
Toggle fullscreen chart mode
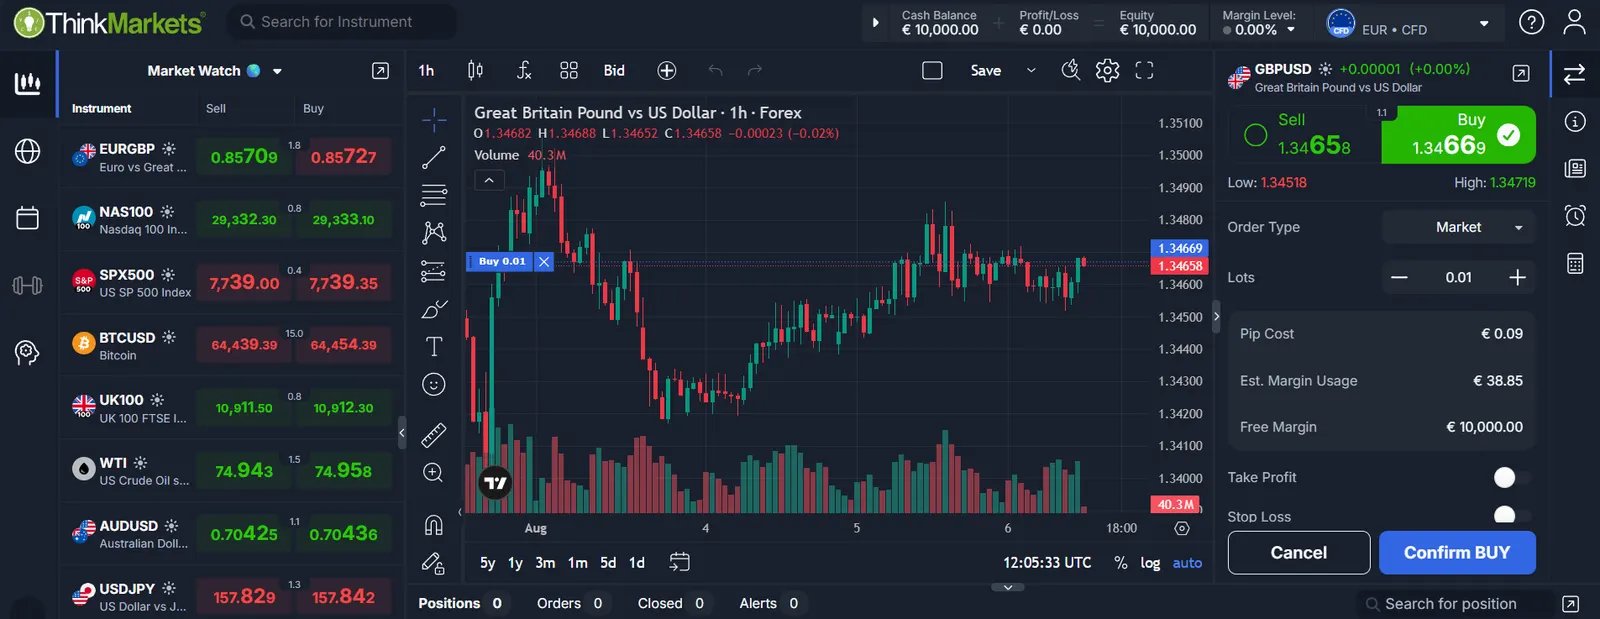(x=1144, y=70)
